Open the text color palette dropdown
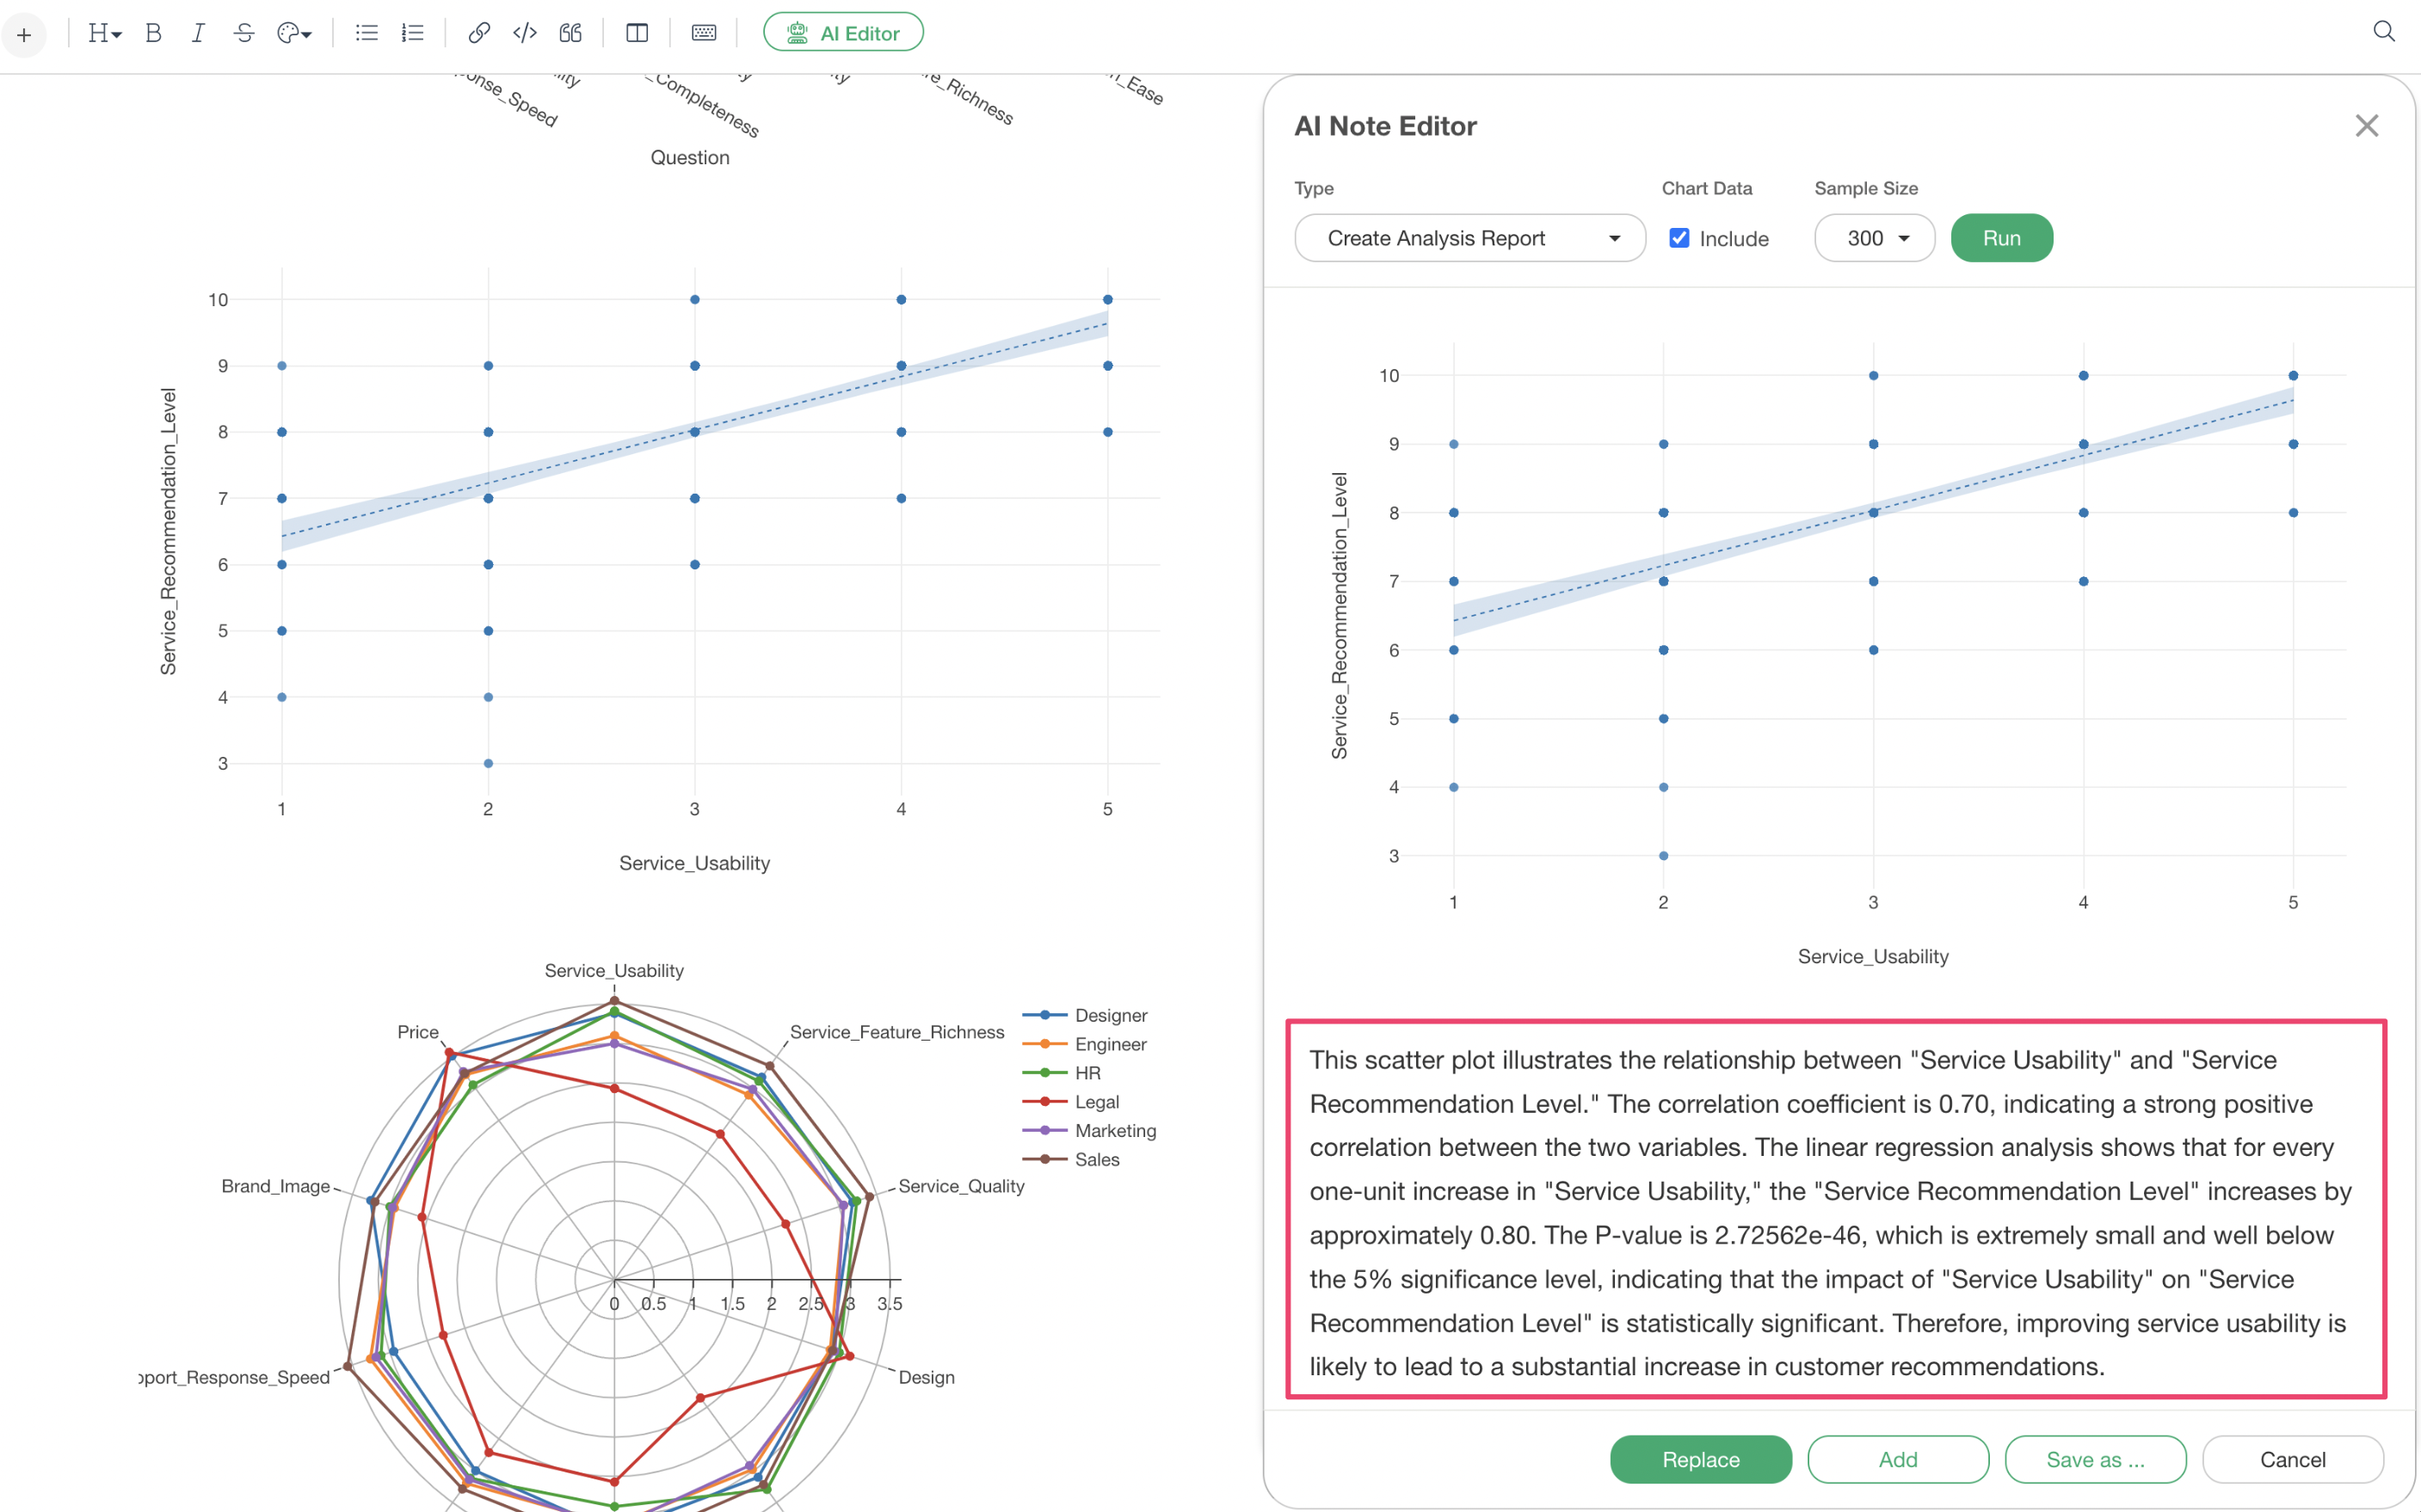Image resolution: width=2421 pixels, height=1512 pixels. [x=294, y=33]
